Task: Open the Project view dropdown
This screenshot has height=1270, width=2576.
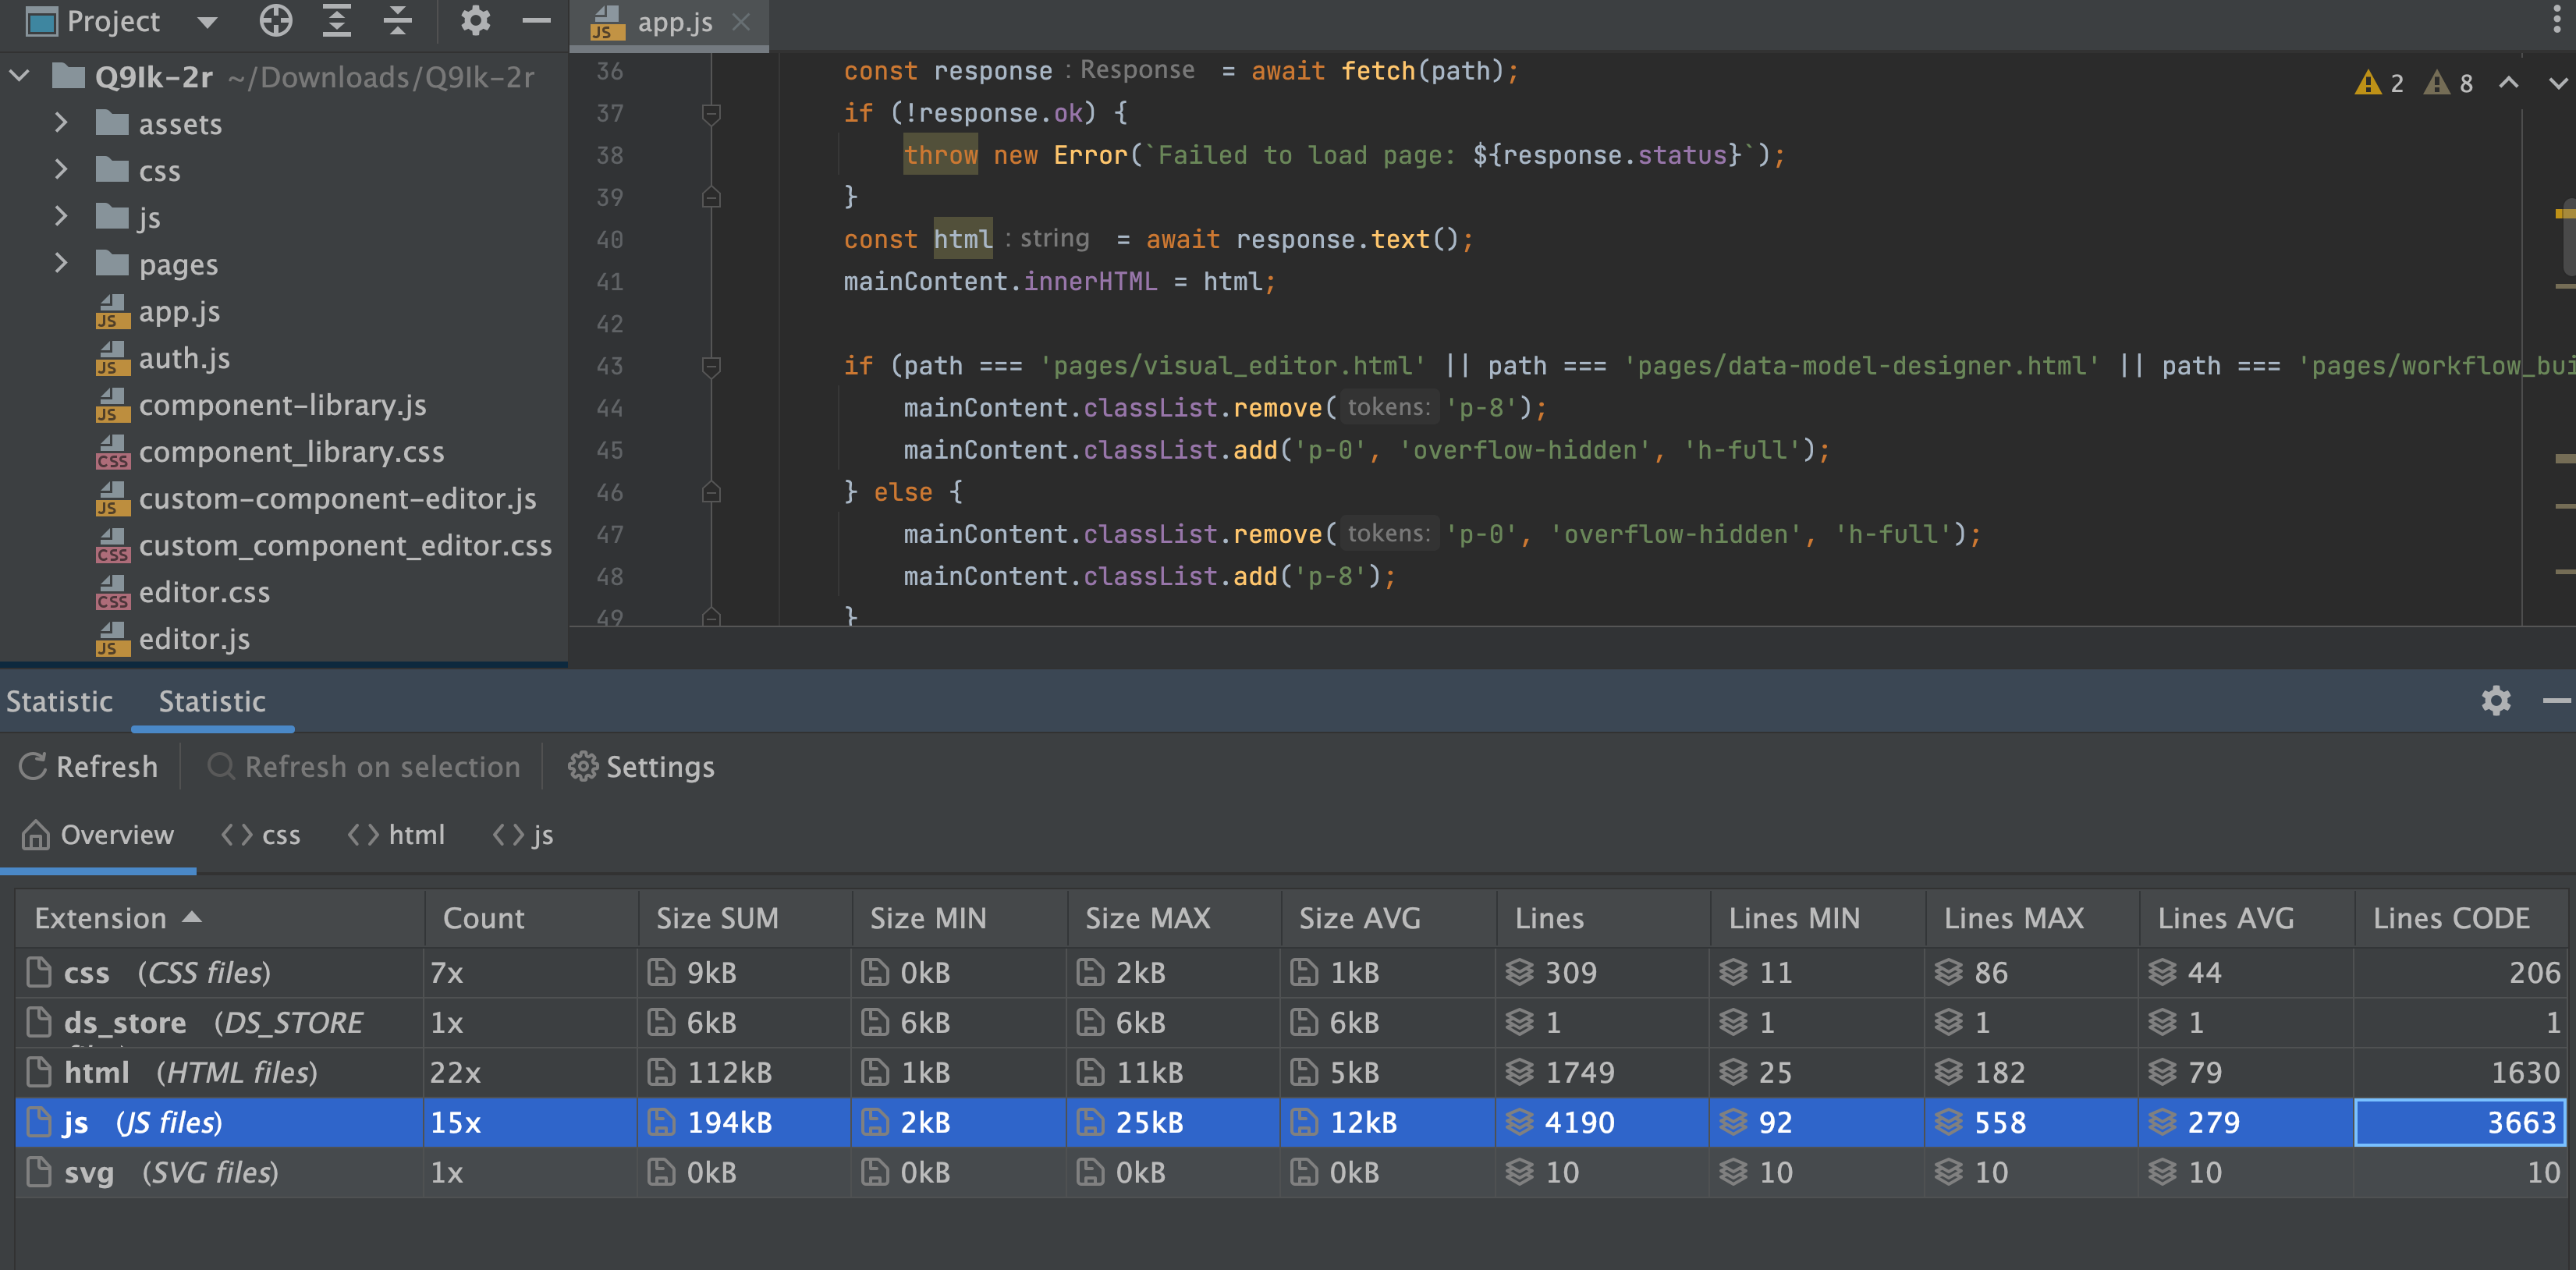Action: 207,22
